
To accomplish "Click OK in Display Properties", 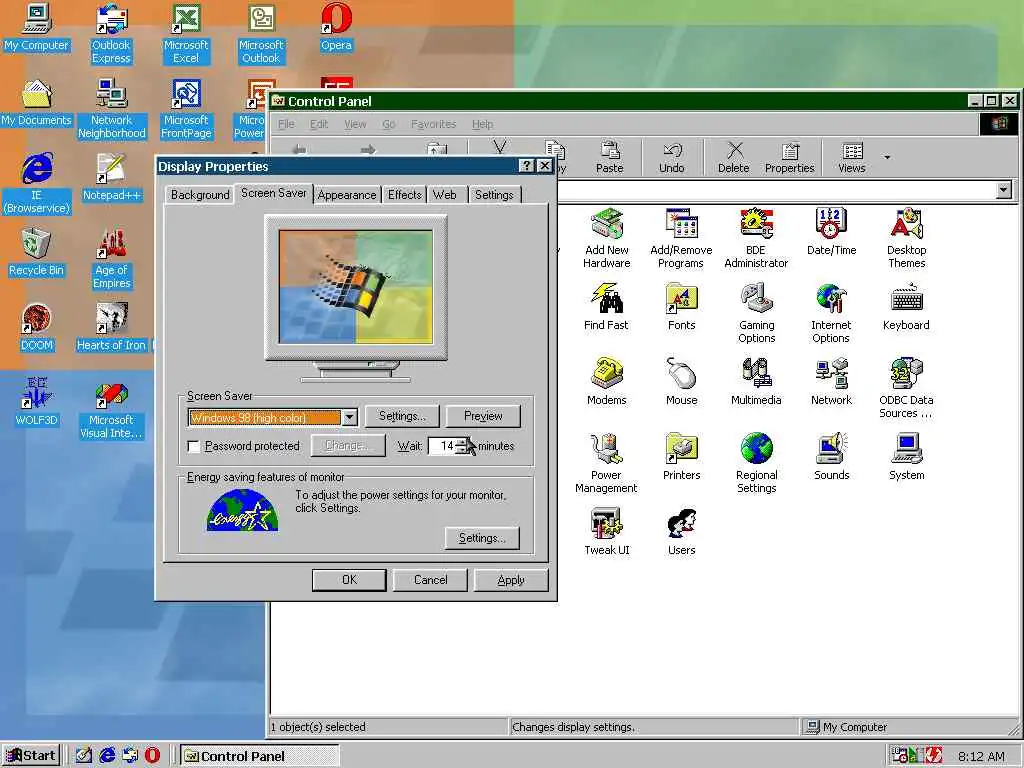I will tap(349, 580).
